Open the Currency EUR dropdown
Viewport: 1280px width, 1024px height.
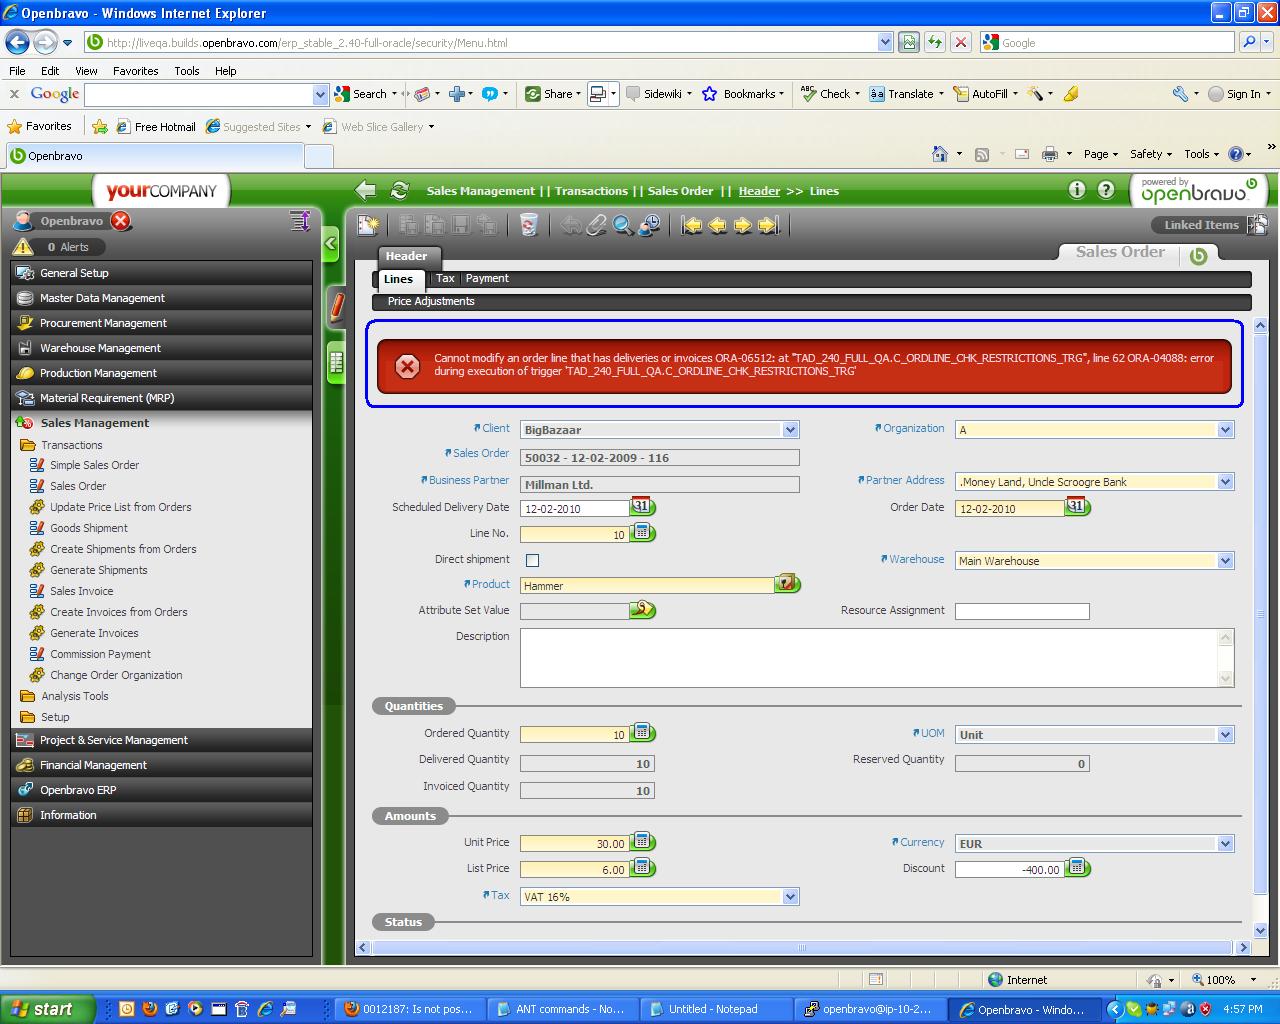coord(1225,844)
